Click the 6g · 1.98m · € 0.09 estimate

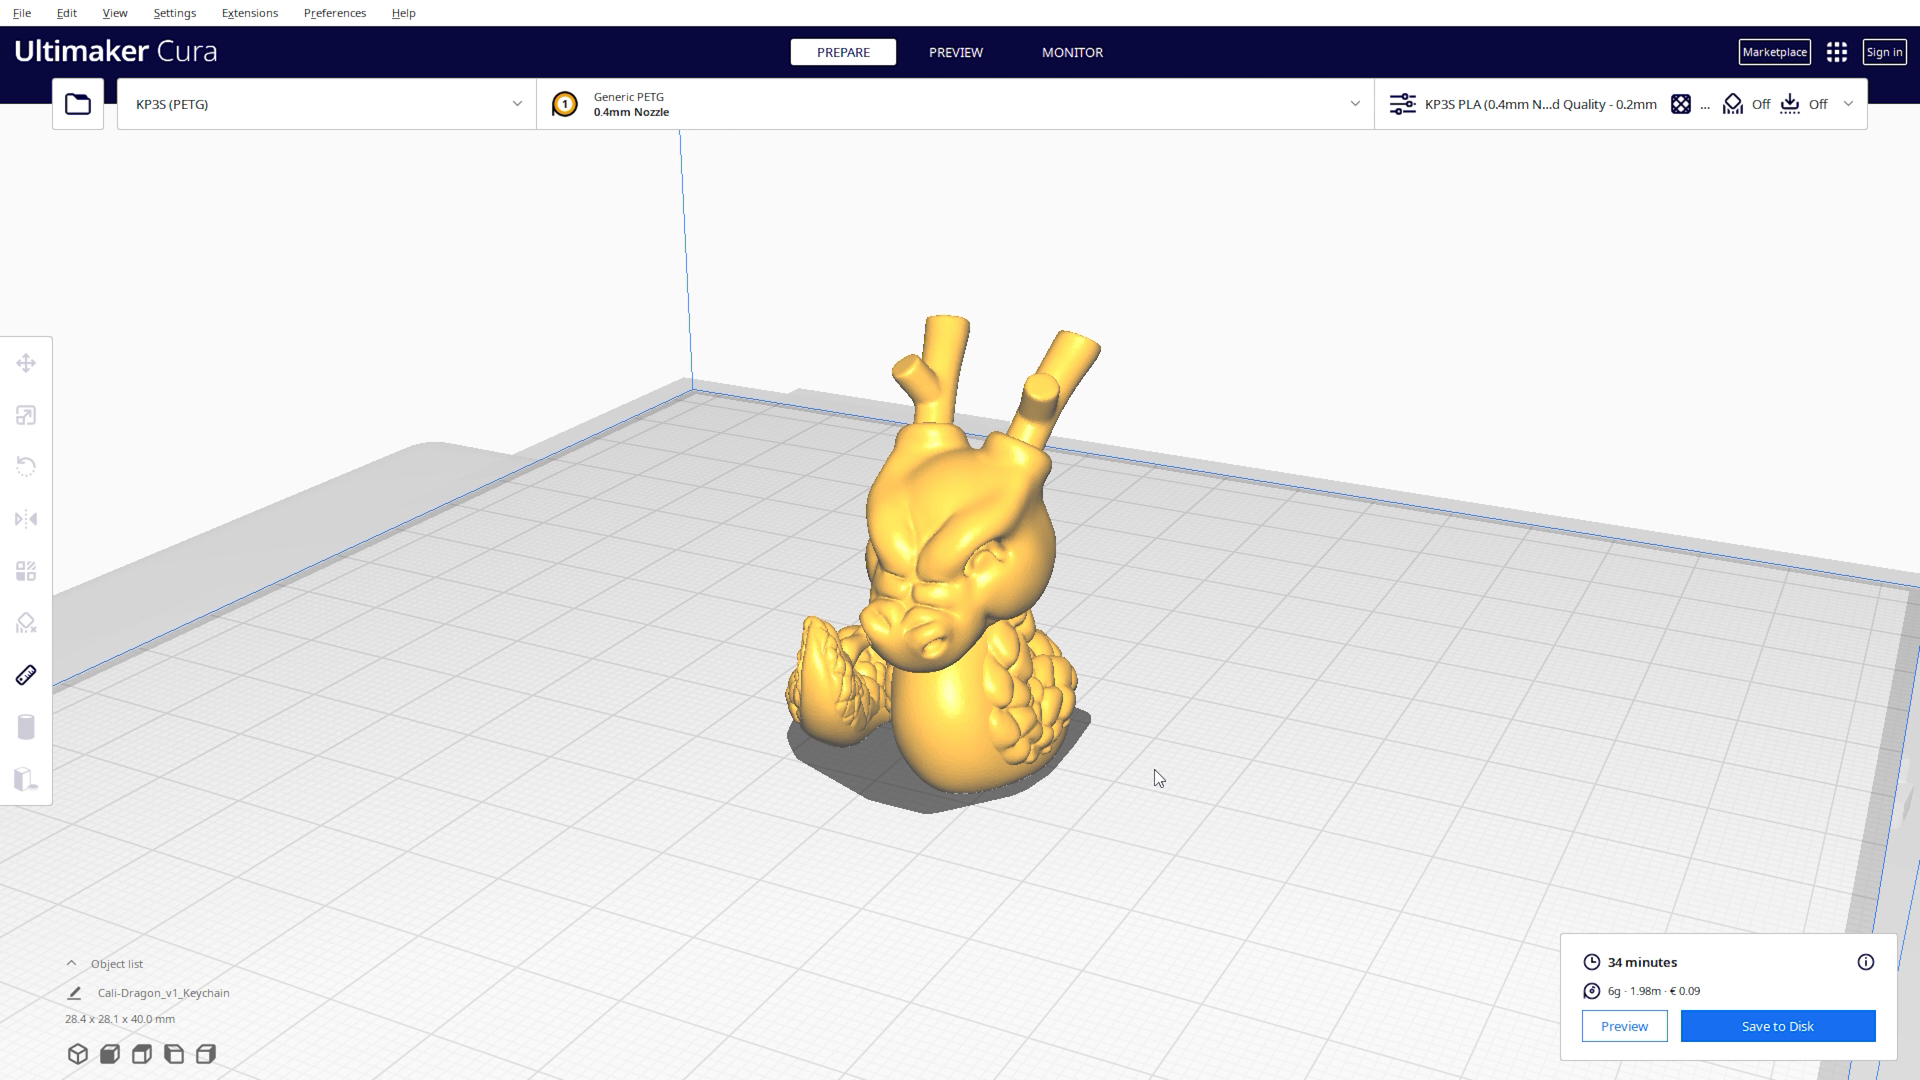pos(1654,991)
